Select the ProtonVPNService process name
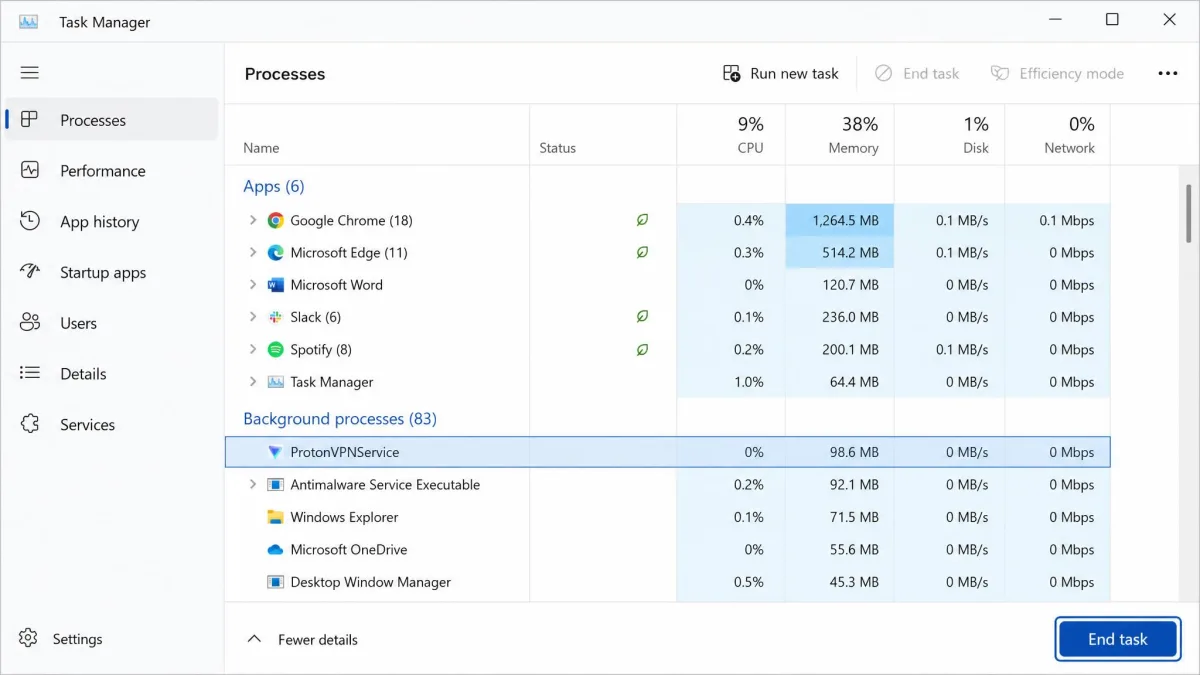This screenshot has height=675, width=1200. 345,452
